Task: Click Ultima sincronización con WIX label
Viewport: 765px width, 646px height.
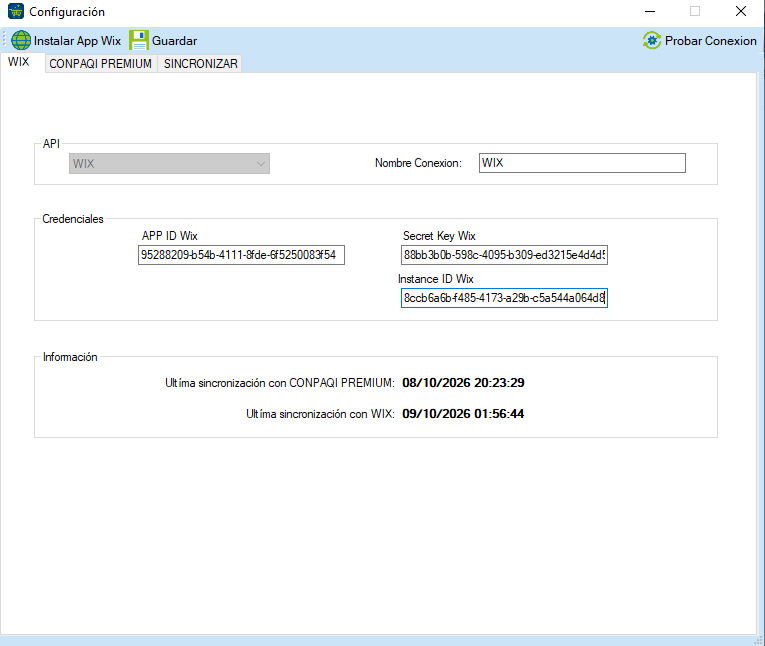Action: pyautogui.click(x=320, y=414)
